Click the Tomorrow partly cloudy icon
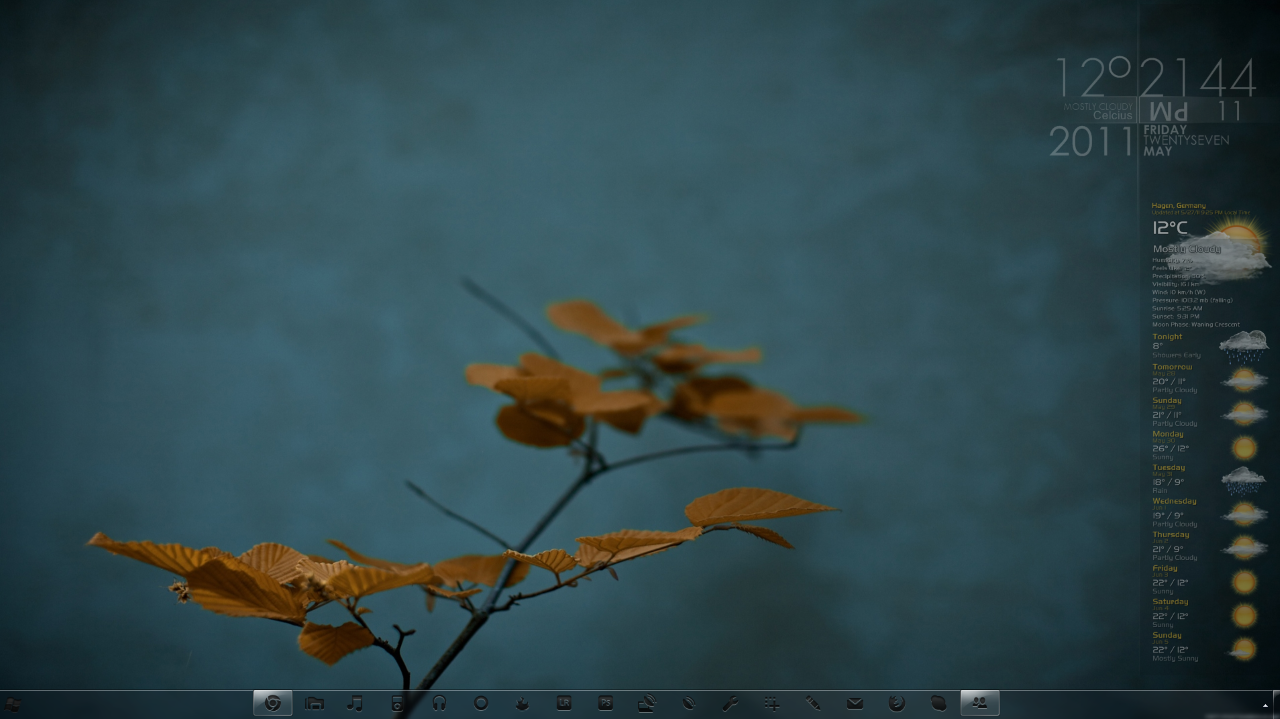 coord(1244,380)
